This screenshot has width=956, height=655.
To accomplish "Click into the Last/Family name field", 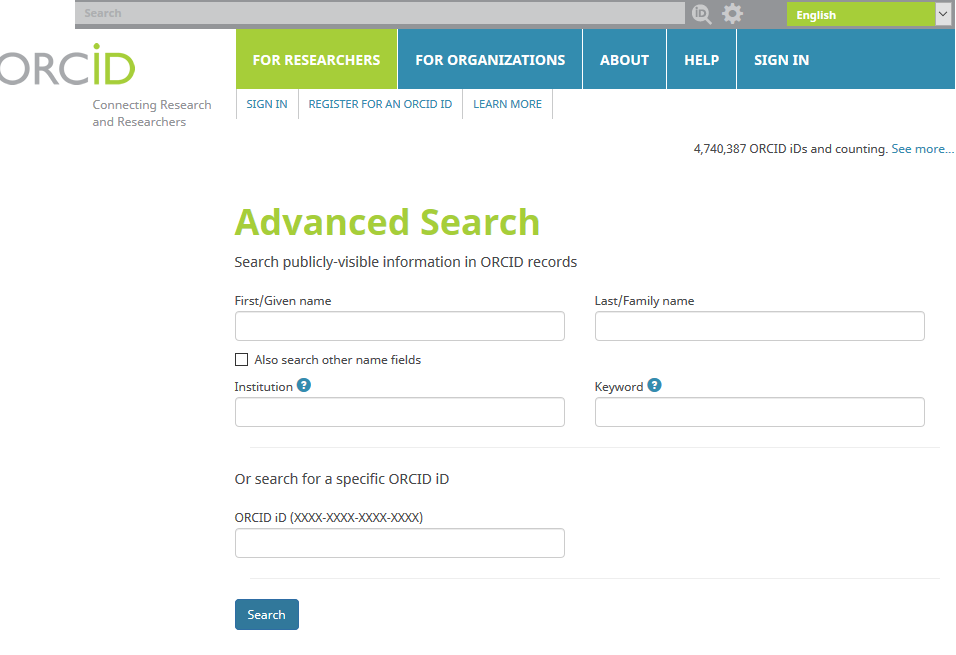I will click(x=759, y=326).
